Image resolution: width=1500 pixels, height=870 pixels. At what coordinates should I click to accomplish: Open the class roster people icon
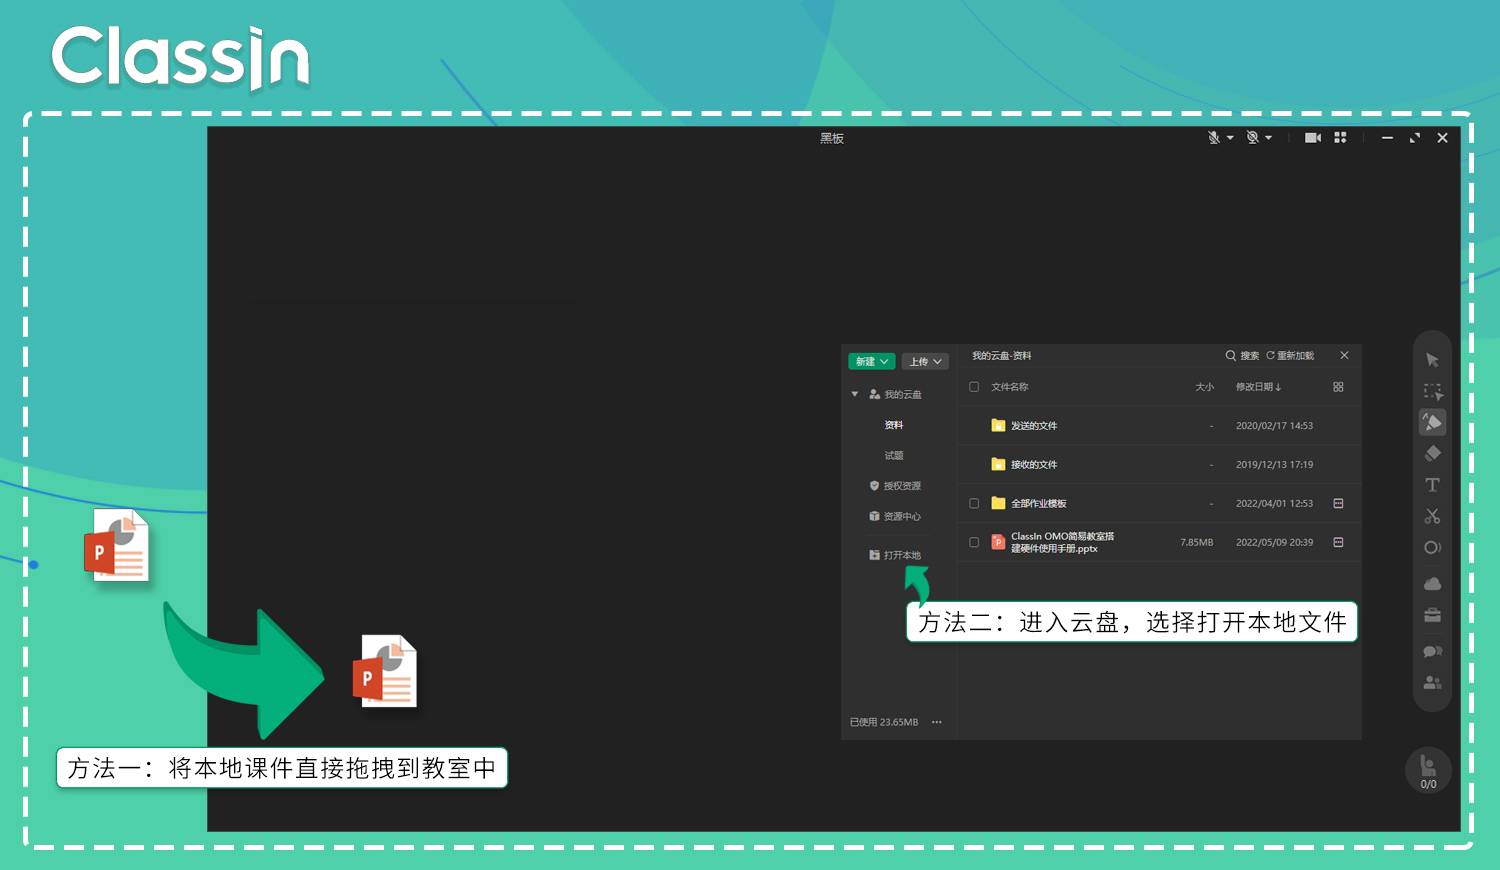(1432, 682)
